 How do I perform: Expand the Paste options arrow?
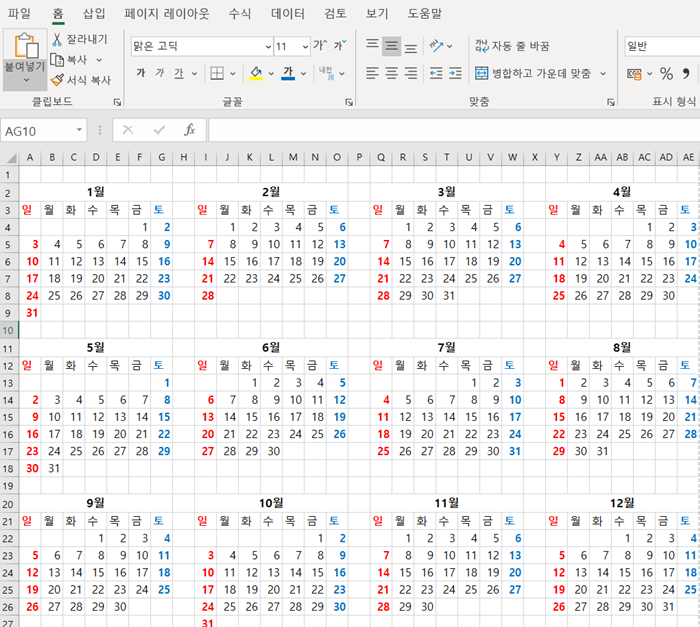(26, 80)
